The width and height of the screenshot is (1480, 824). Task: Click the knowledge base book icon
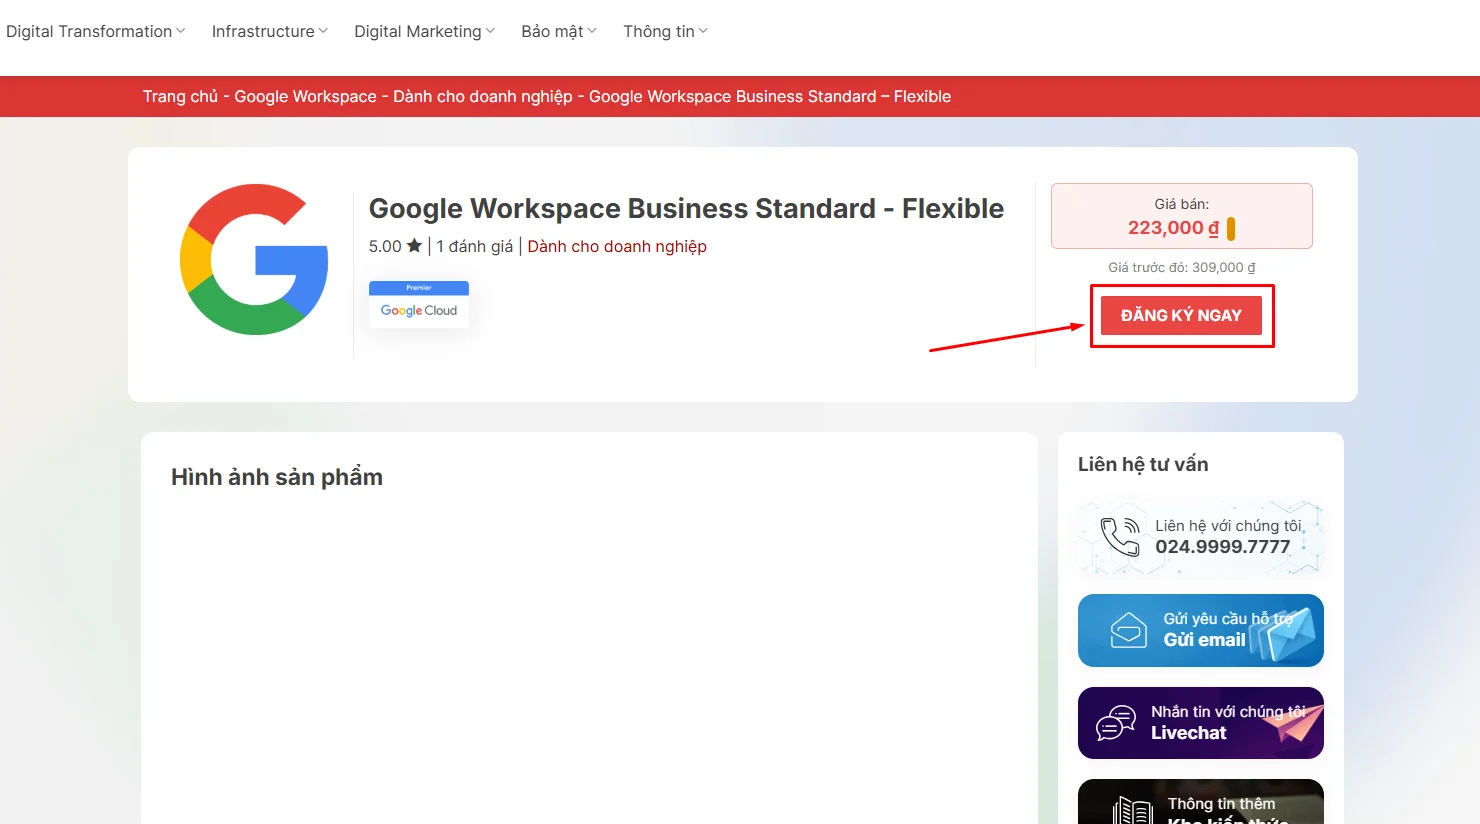tap(1132, 810)
